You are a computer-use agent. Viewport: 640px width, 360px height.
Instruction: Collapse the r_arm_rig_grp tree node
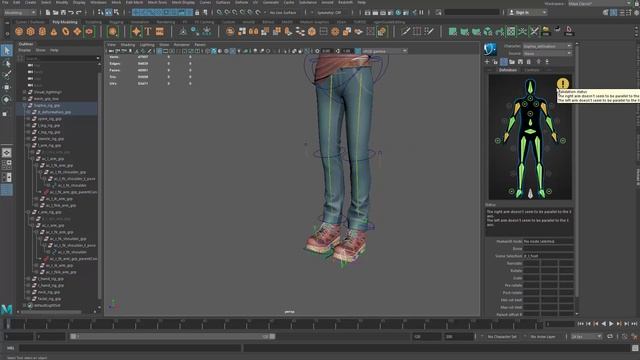28,212
